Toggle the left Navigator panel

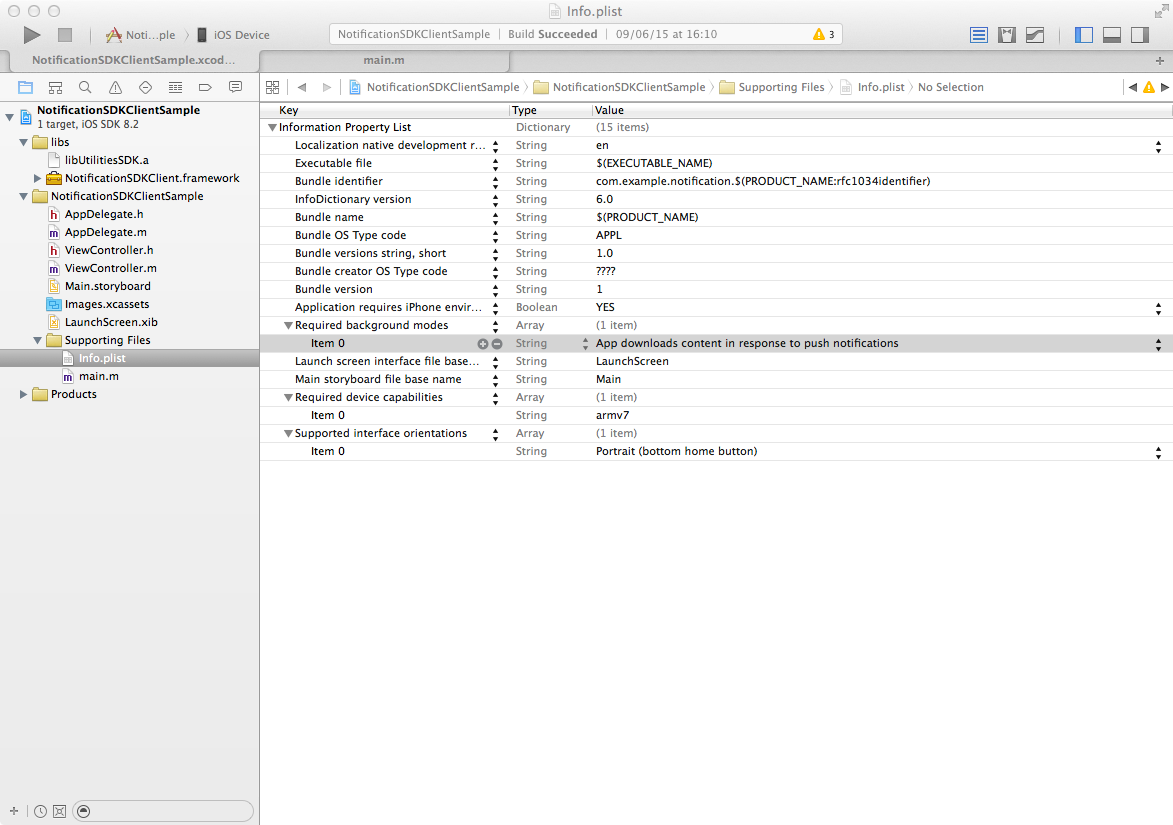(1083, 35)
